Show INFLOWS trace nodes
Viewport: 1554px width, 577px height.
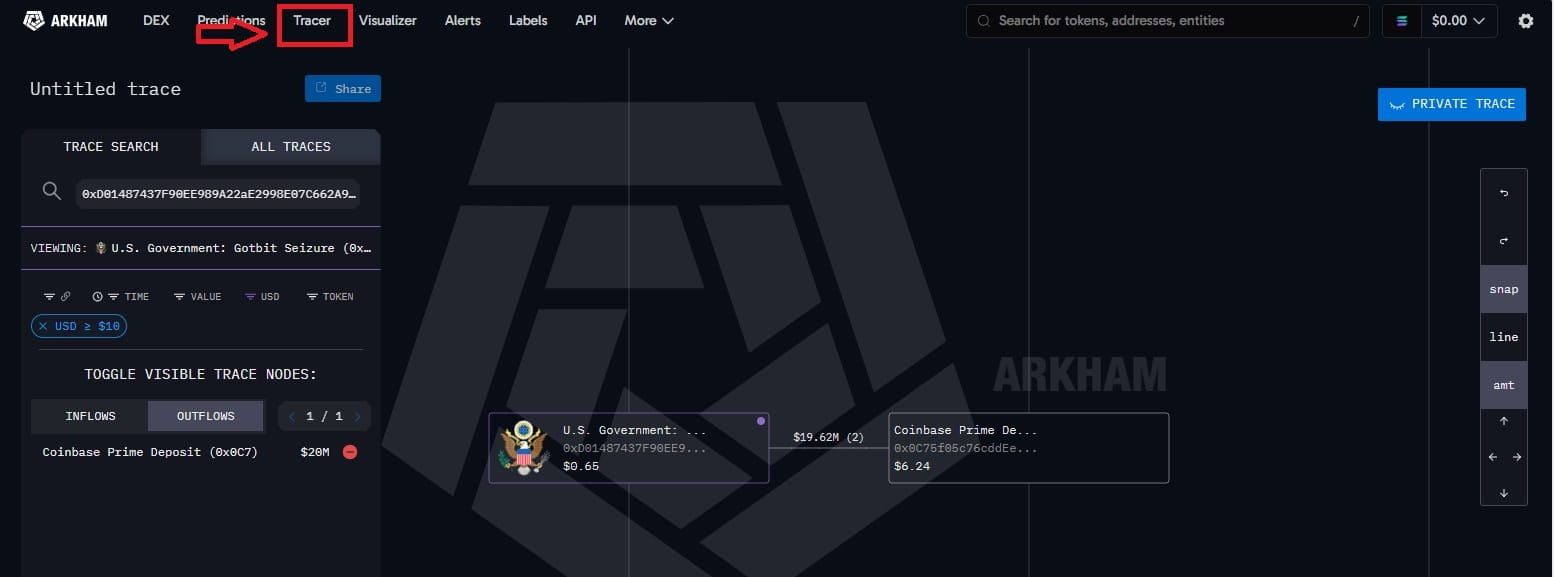point(90,416)
